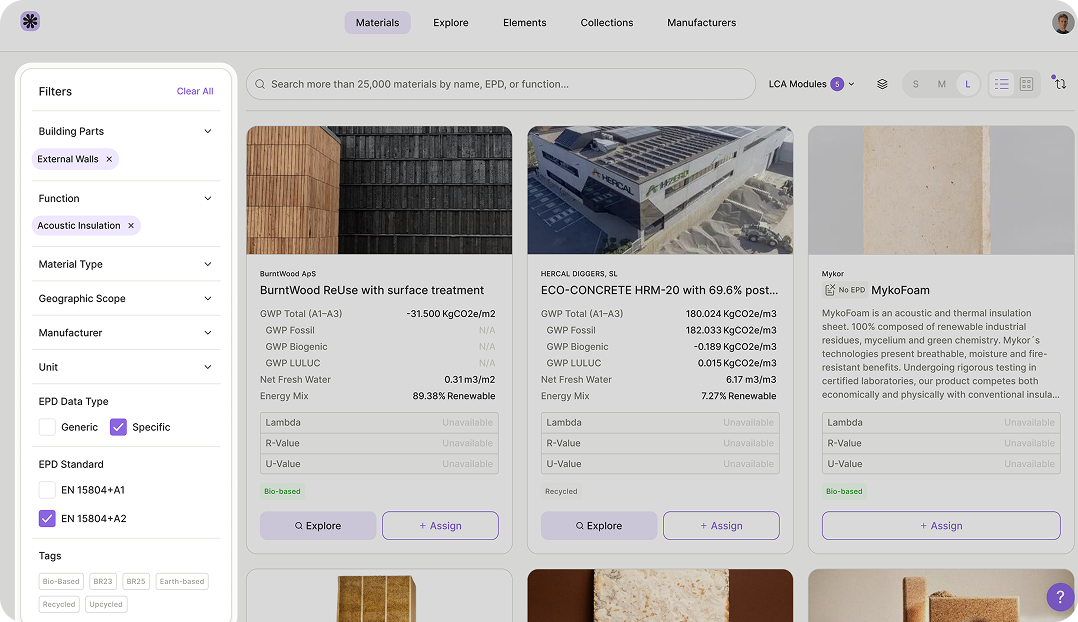Open the user profile avatar

point(1063,22)
